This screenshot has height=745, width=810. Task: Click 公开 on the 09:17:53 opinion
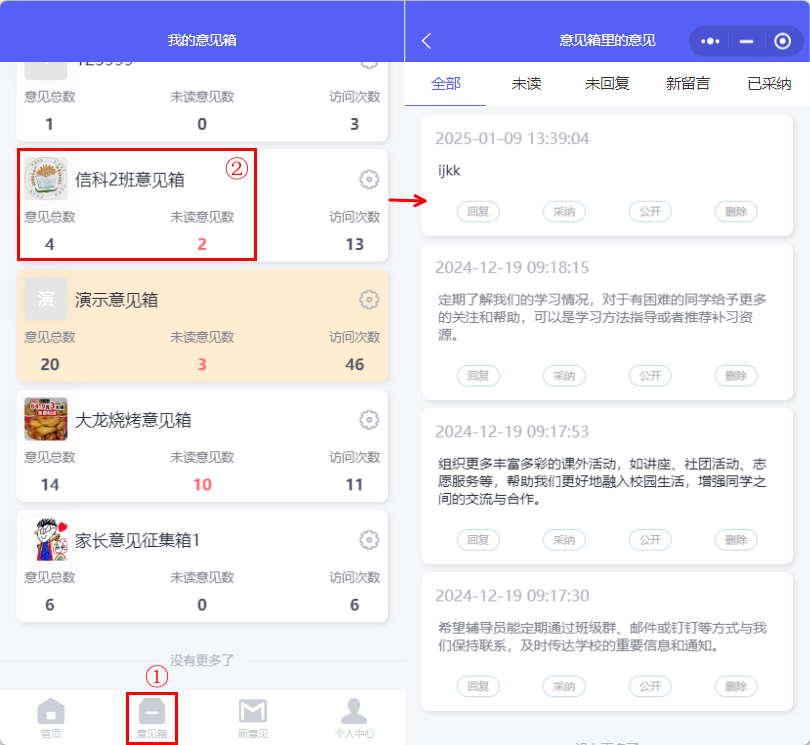[650, 540]
